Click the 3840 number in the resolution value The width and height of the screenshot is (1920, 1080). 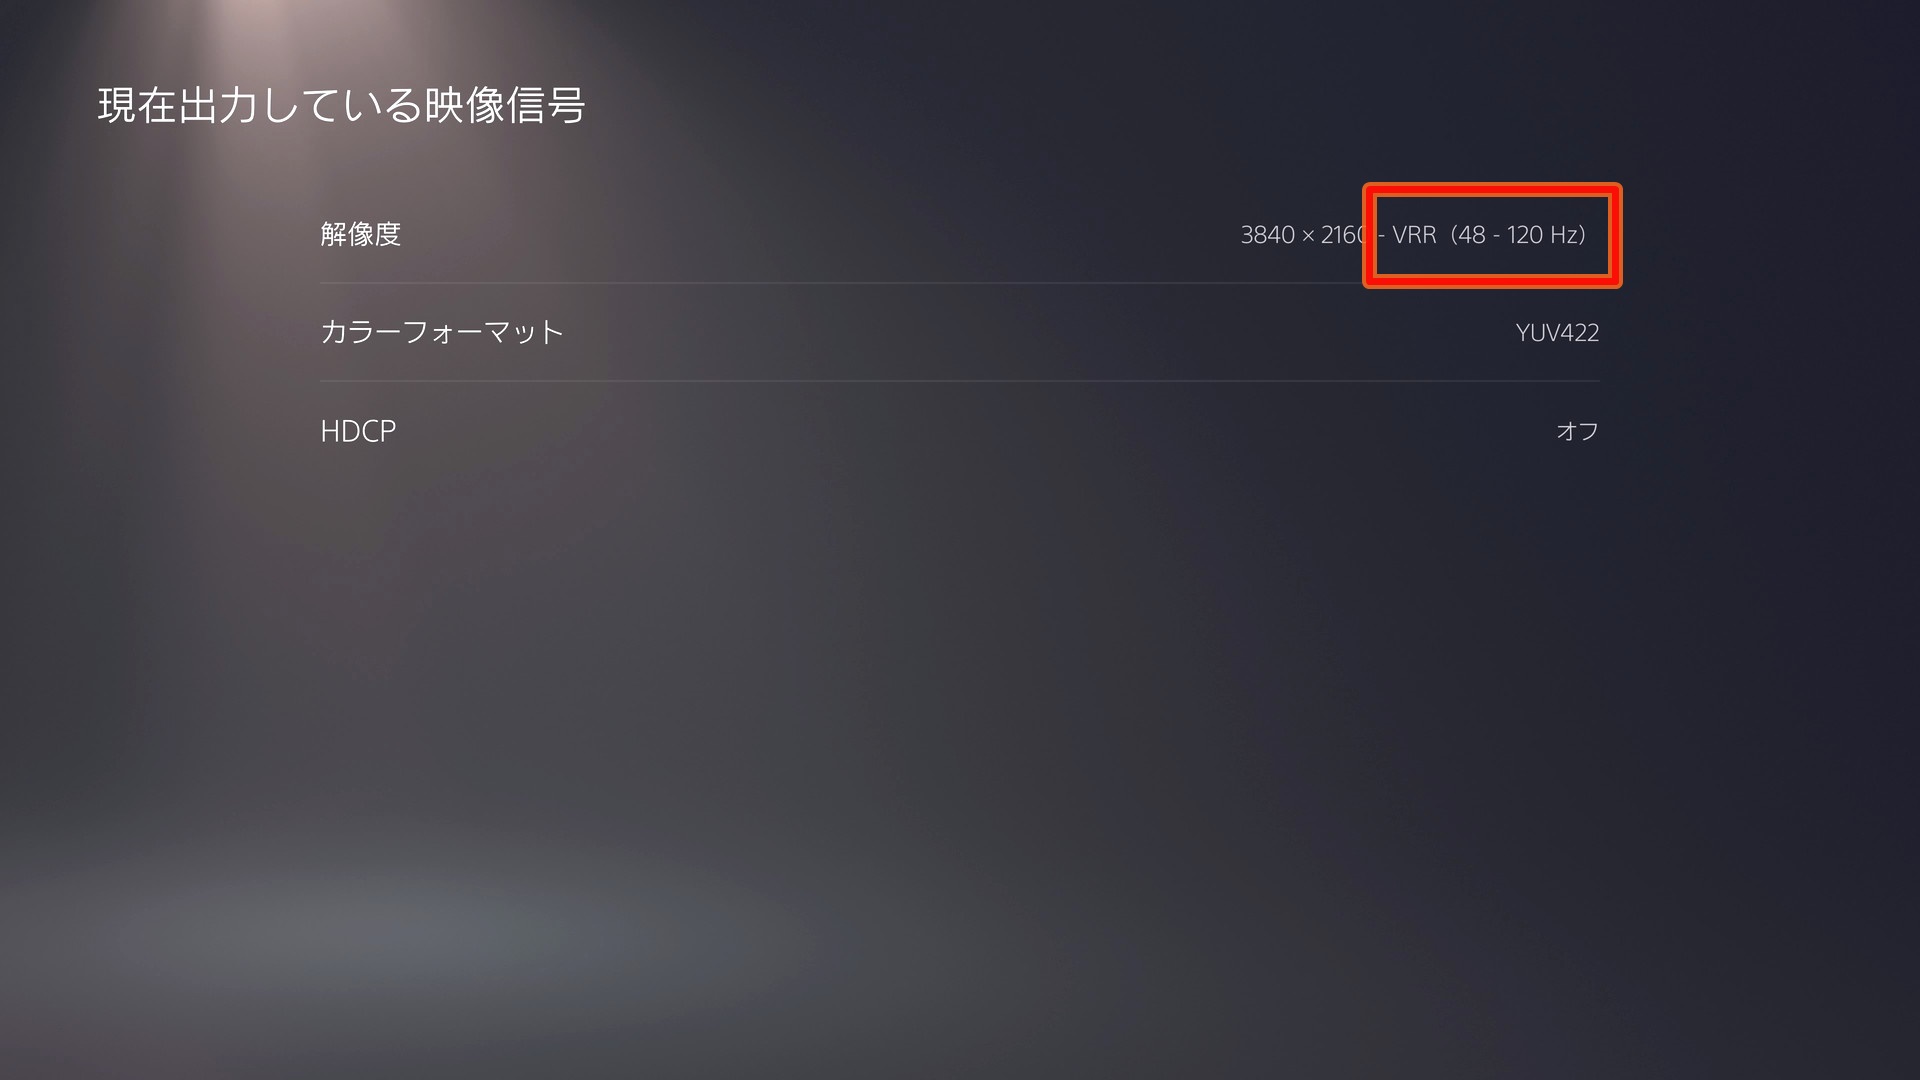pos(1267,235)
